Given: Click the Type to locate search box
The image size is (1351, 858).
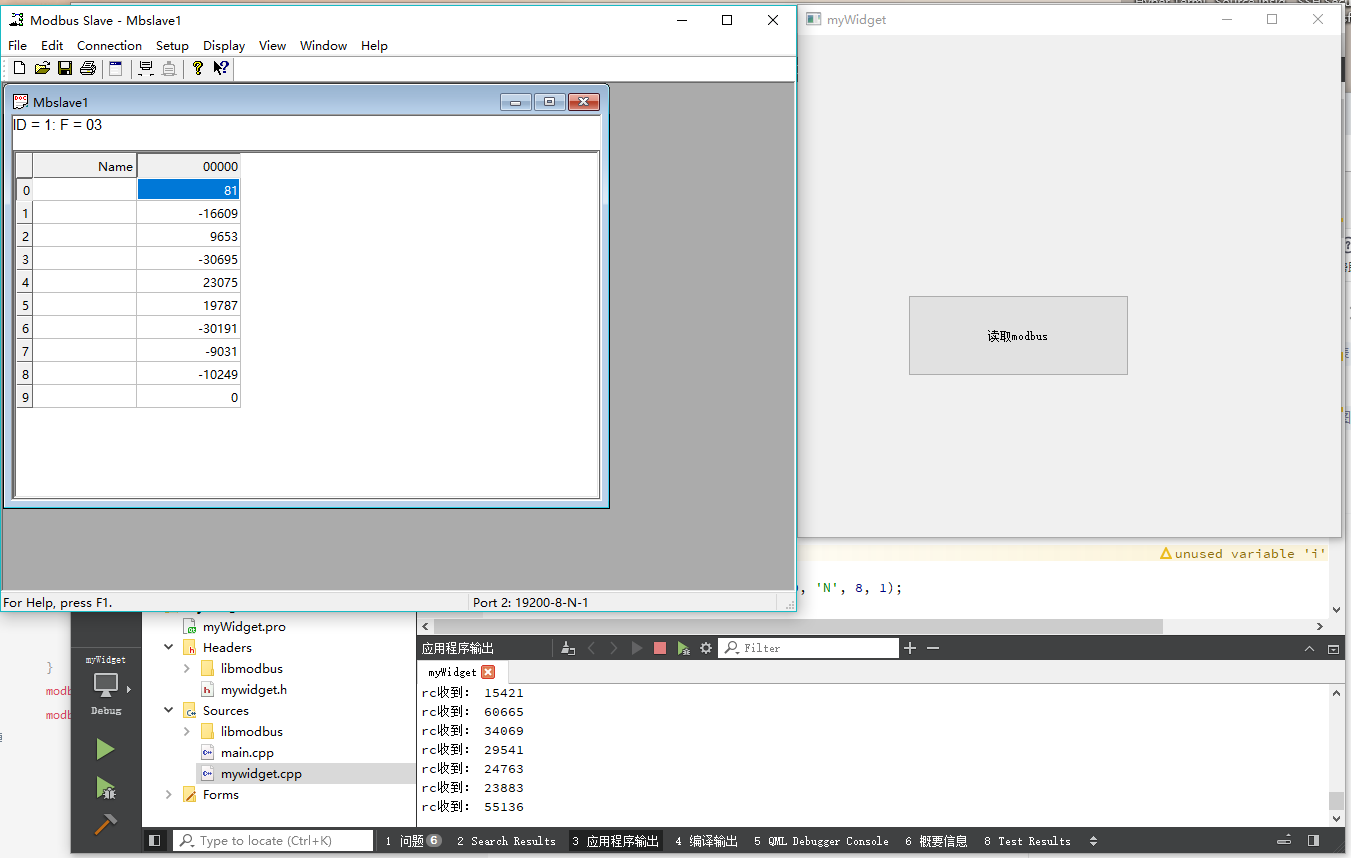Looking at the screenshot, I should coord(273,841).
